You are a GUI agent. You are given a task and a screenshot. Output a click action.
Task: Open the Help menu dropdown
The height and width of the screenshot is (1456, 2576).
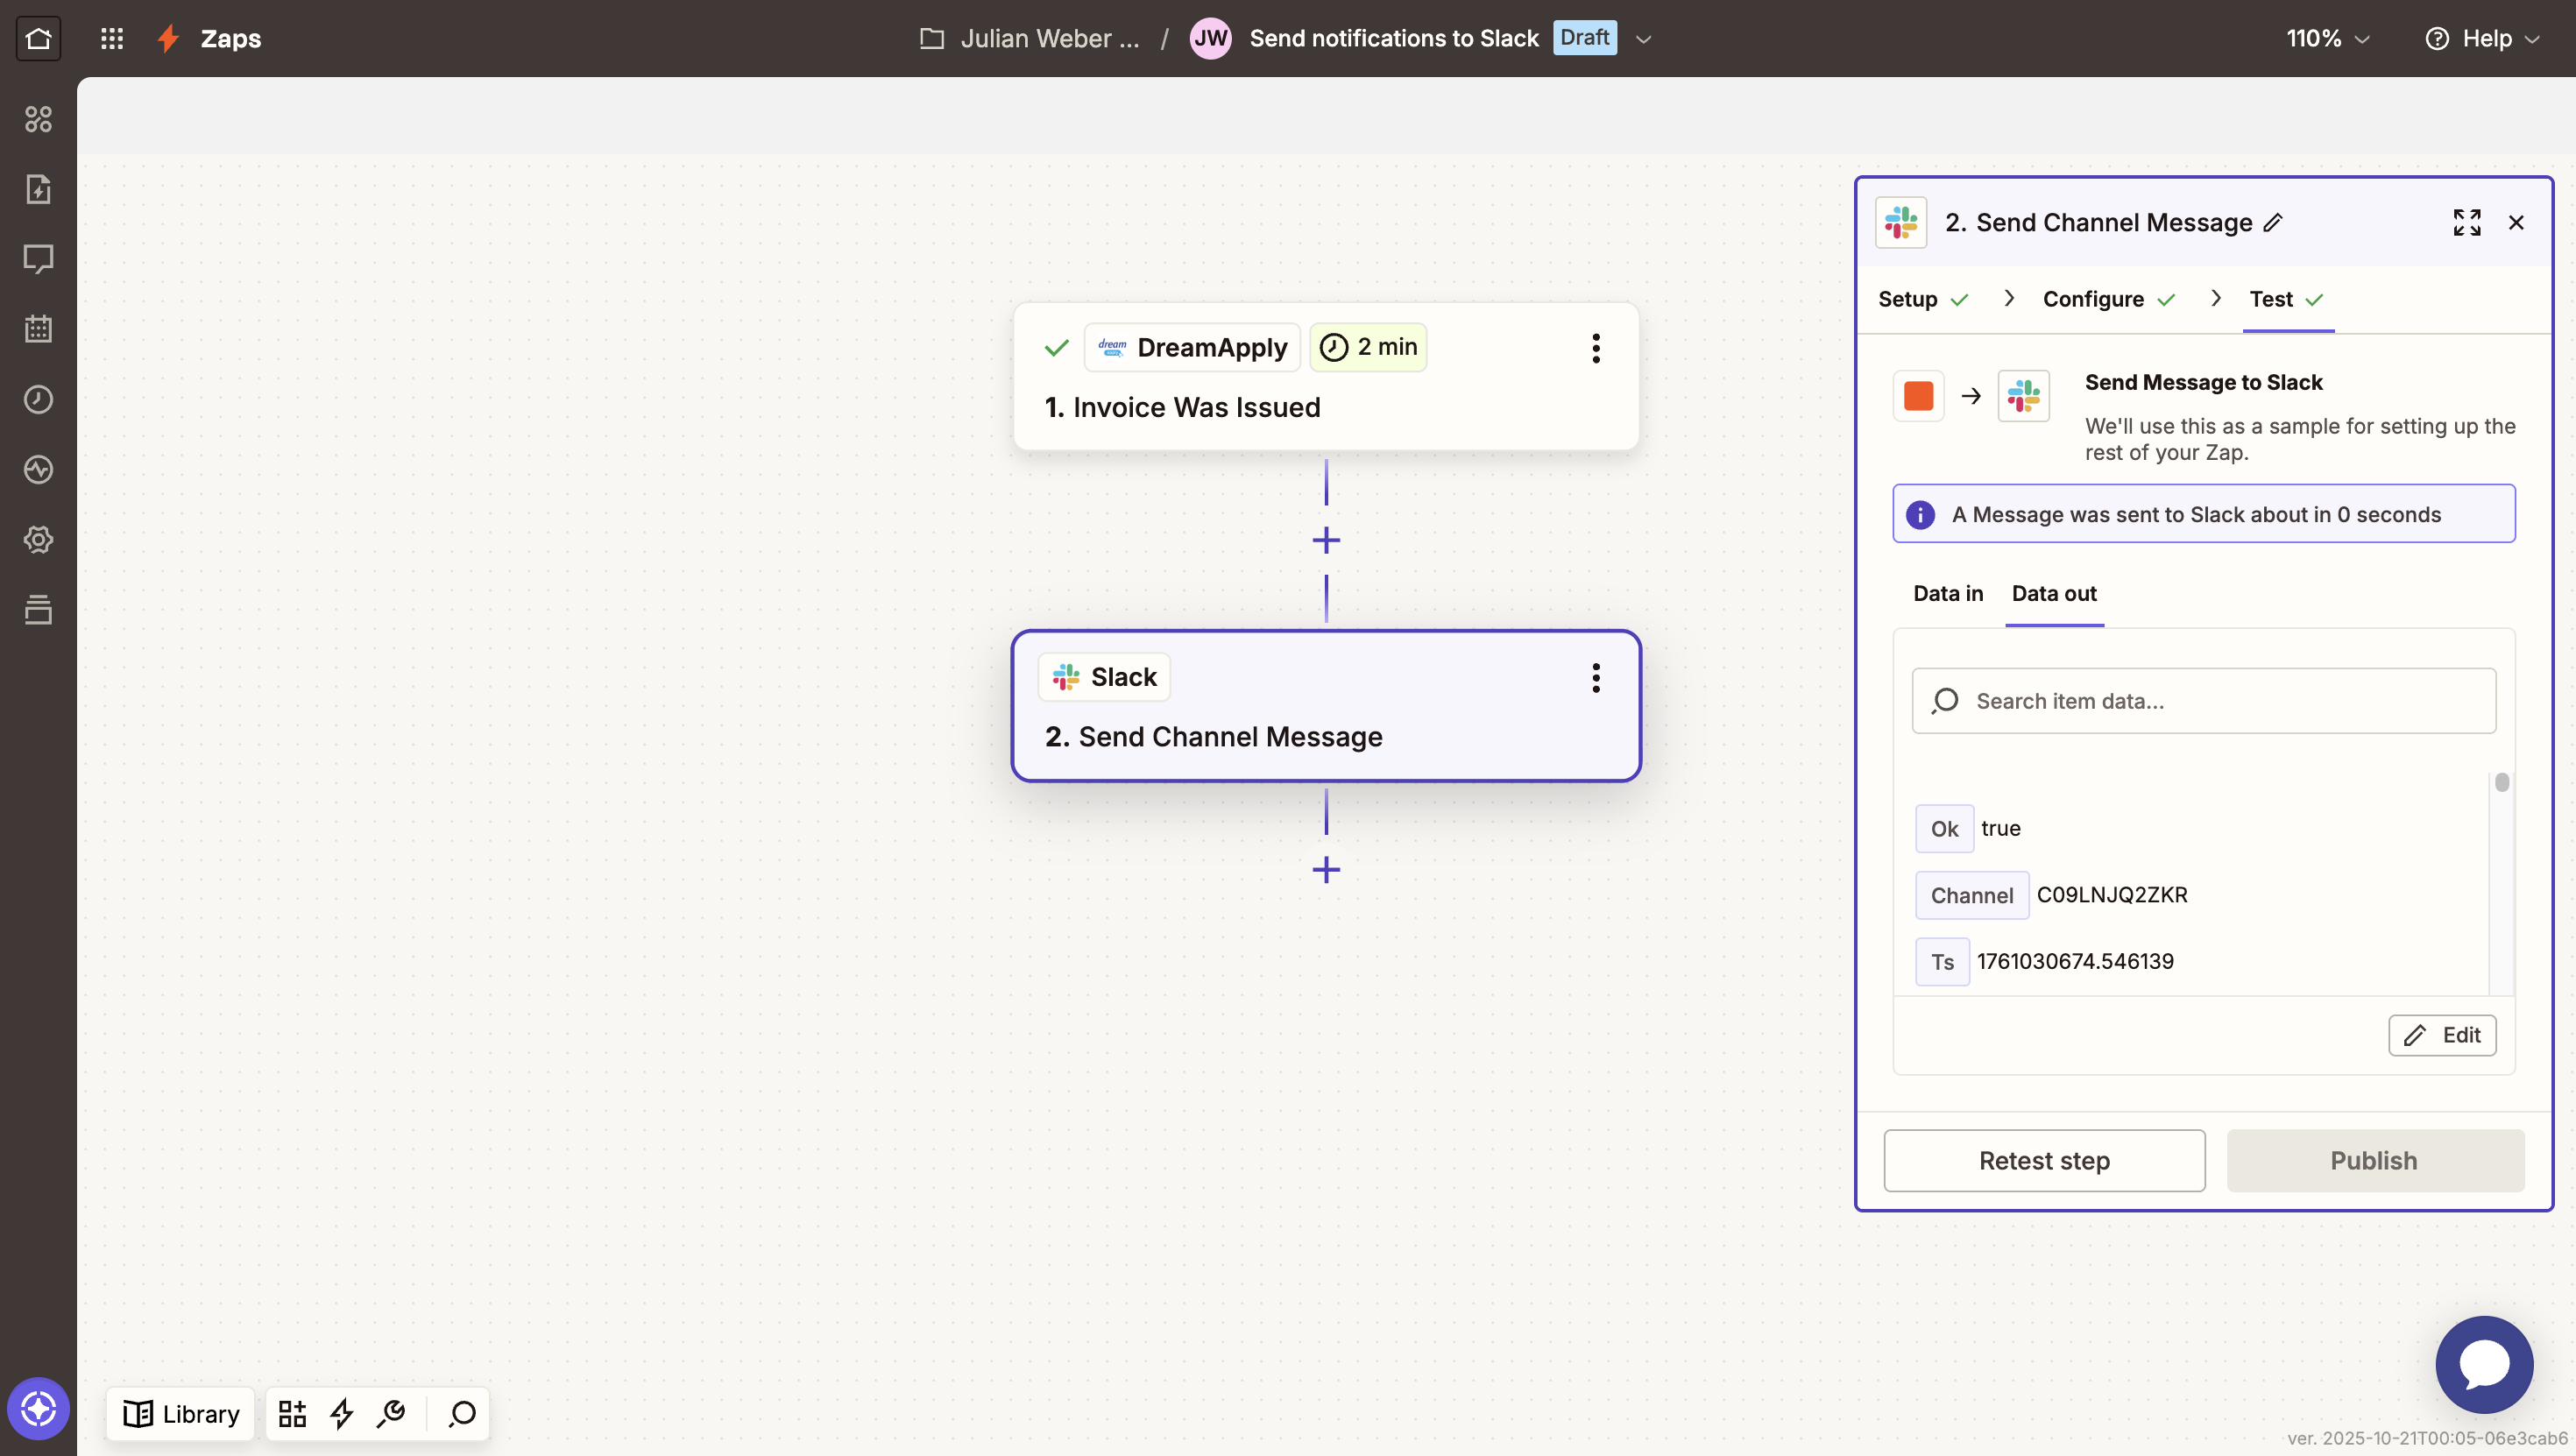pos(2483,38)
